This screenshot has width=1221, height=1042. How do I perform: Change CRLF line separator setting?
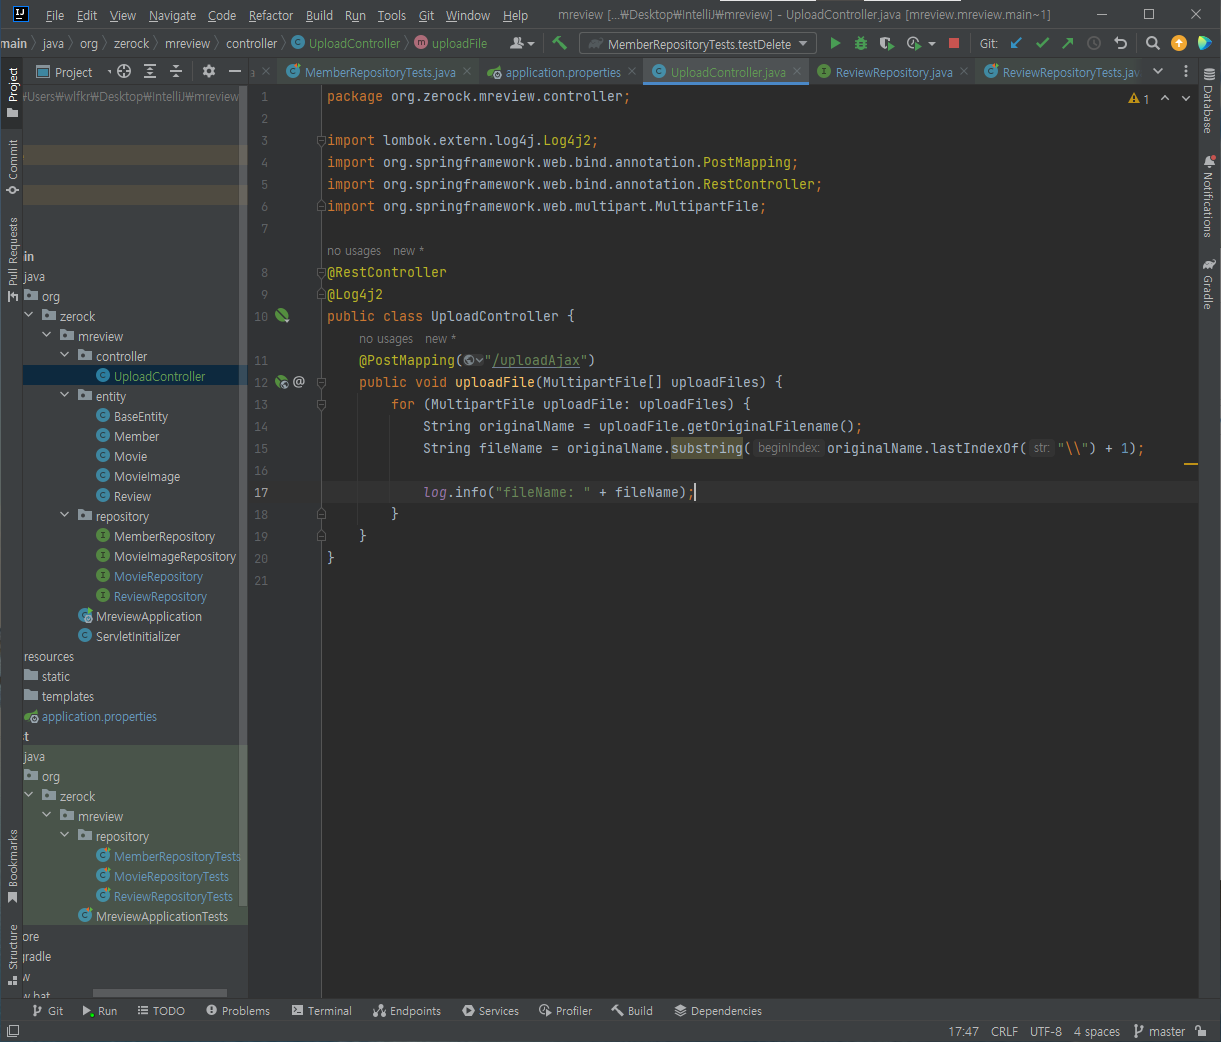click(1004, 1031)
